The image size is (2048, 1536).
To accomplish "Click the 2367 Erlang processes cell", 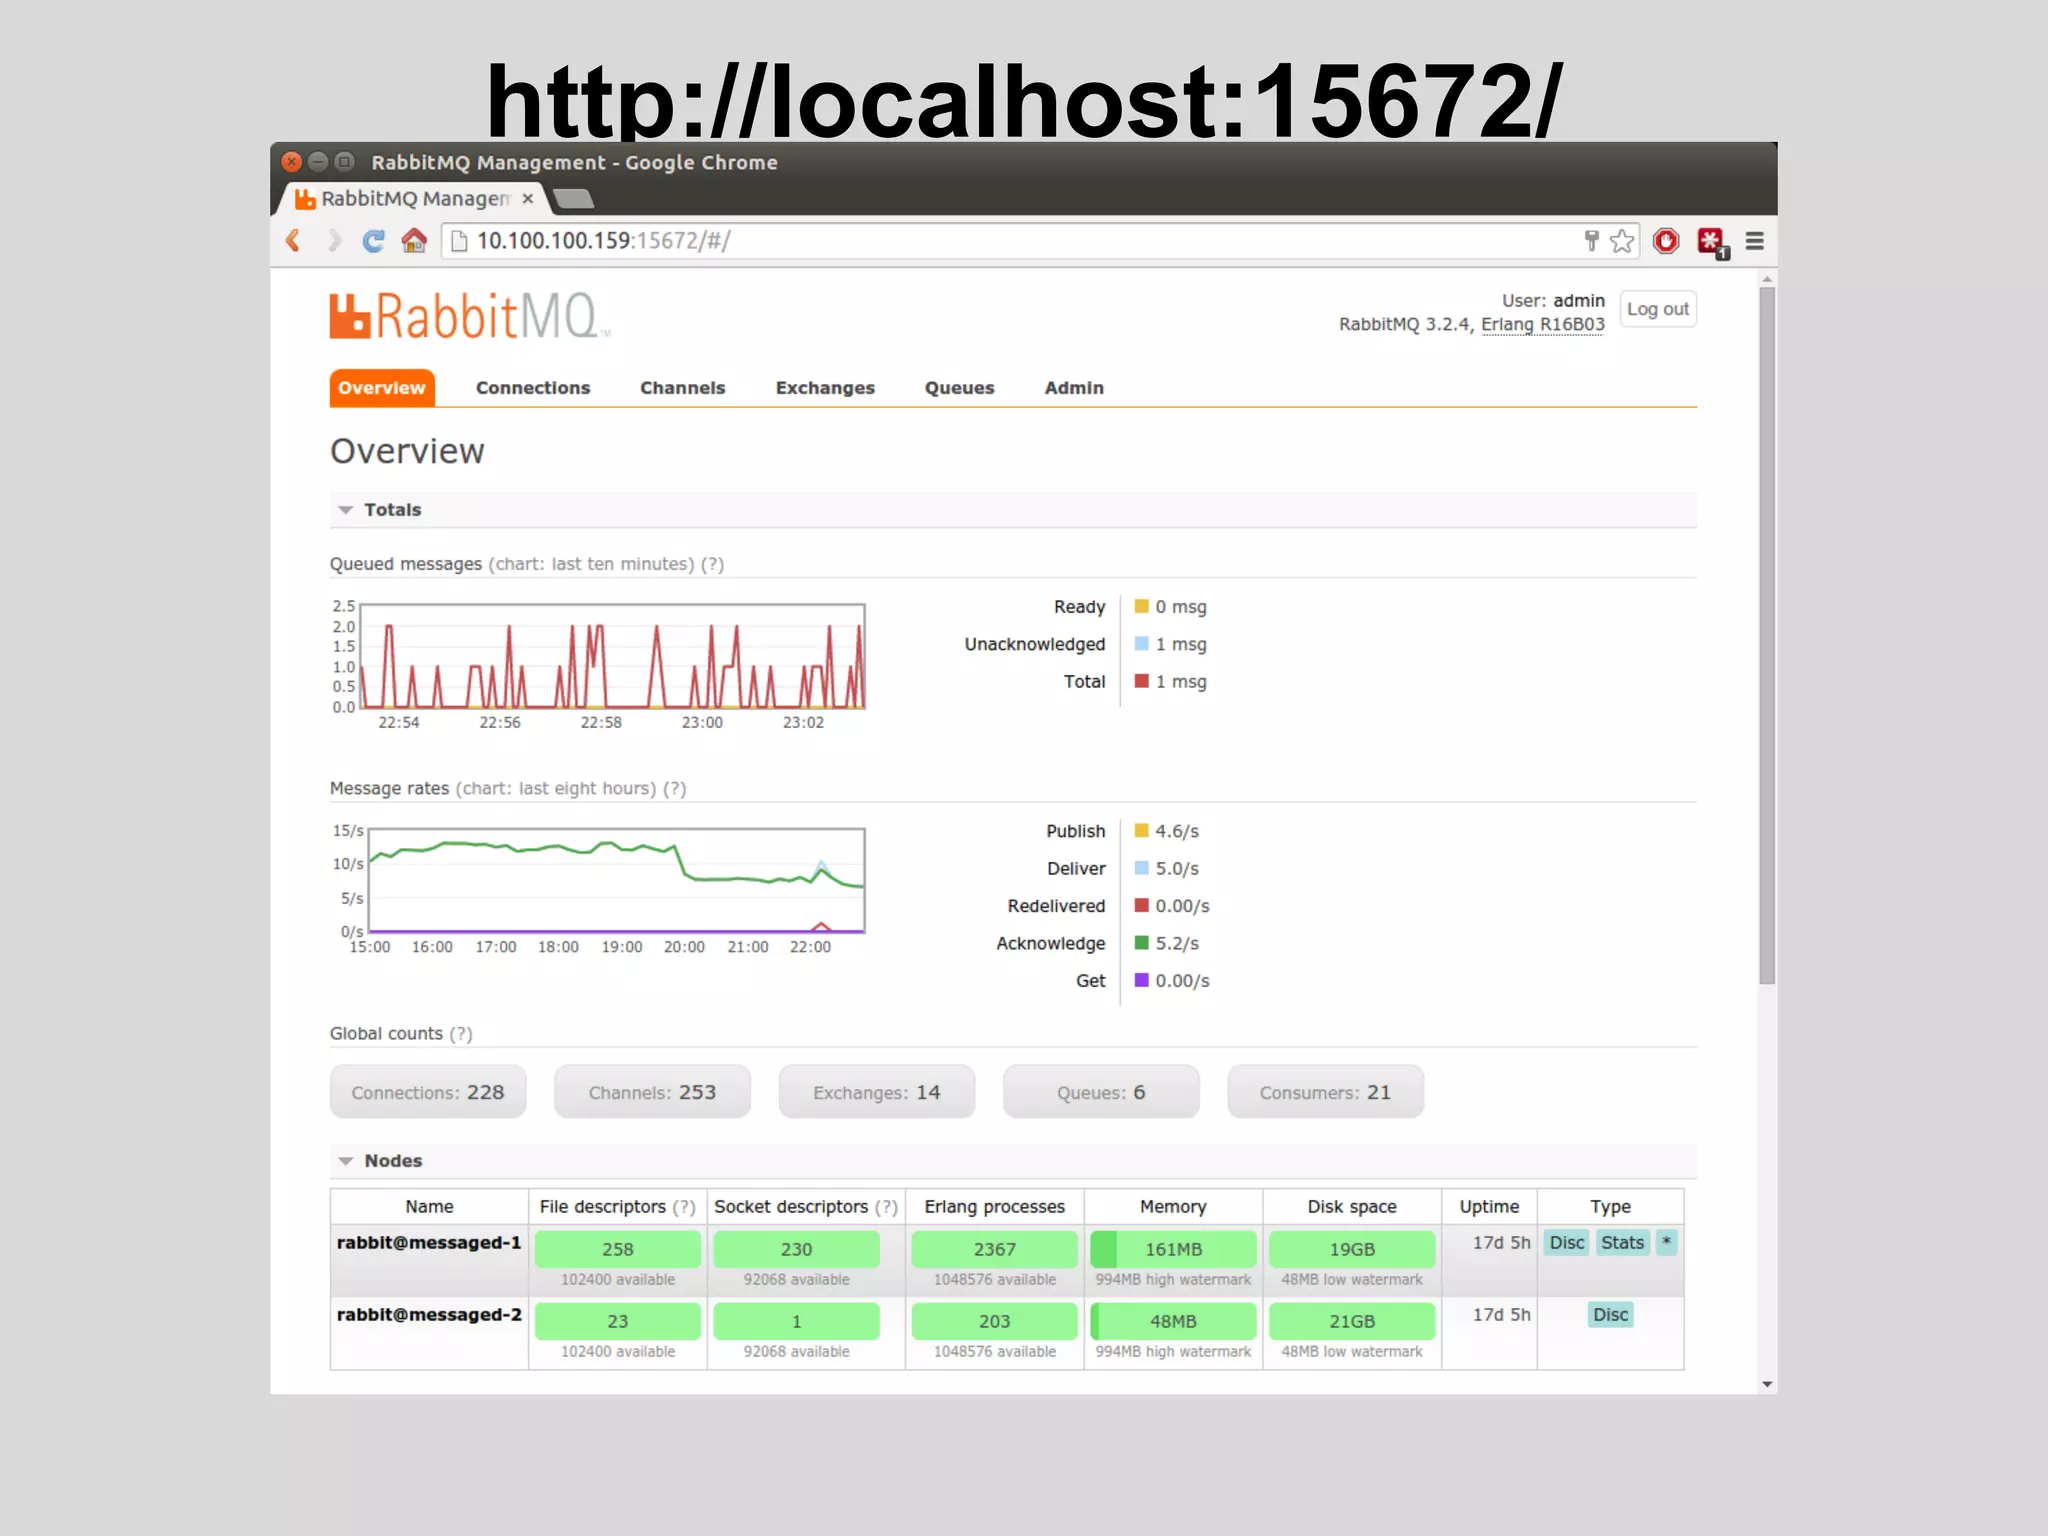I will [x=995, y=1250].
